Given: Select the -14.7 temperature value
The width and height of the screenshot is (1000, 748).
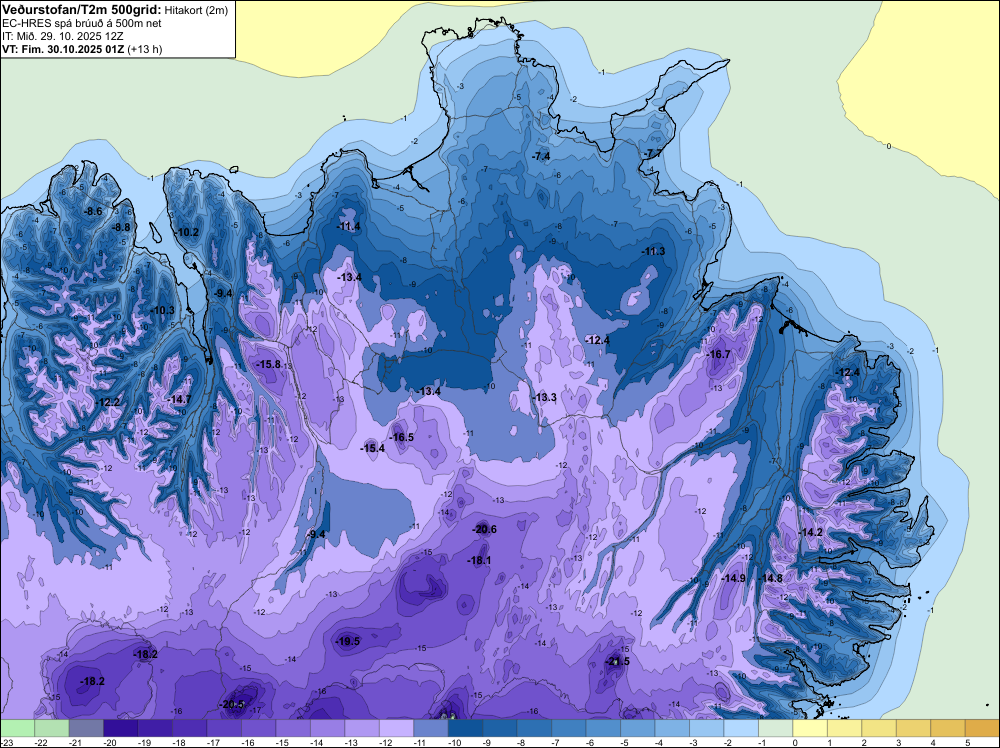Looking at the screenshot, I should point(179,399).
